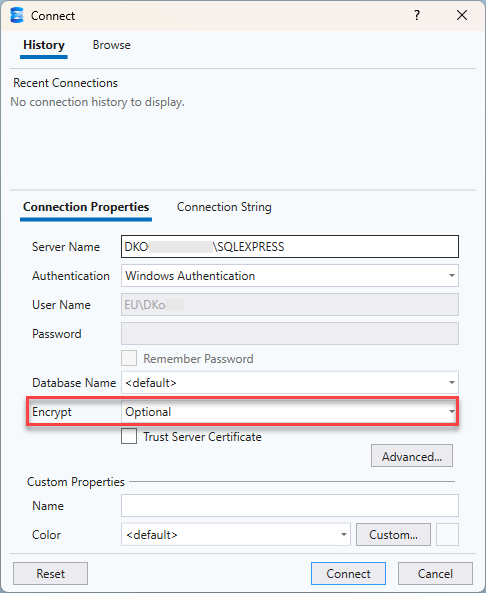Close the Connect dialog window
Image resolution: width=486 pixels, height=593 pixels.
click(x=462, y=16)
